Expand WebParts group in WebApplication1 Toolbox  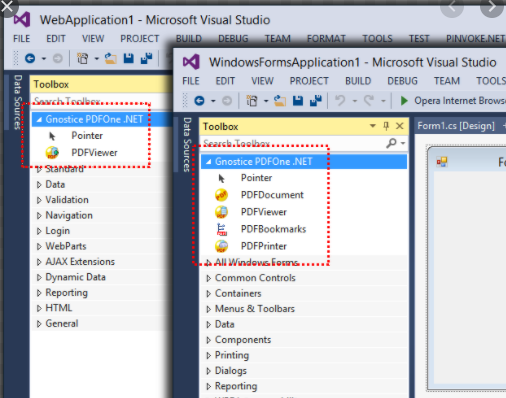click(39, 246)
